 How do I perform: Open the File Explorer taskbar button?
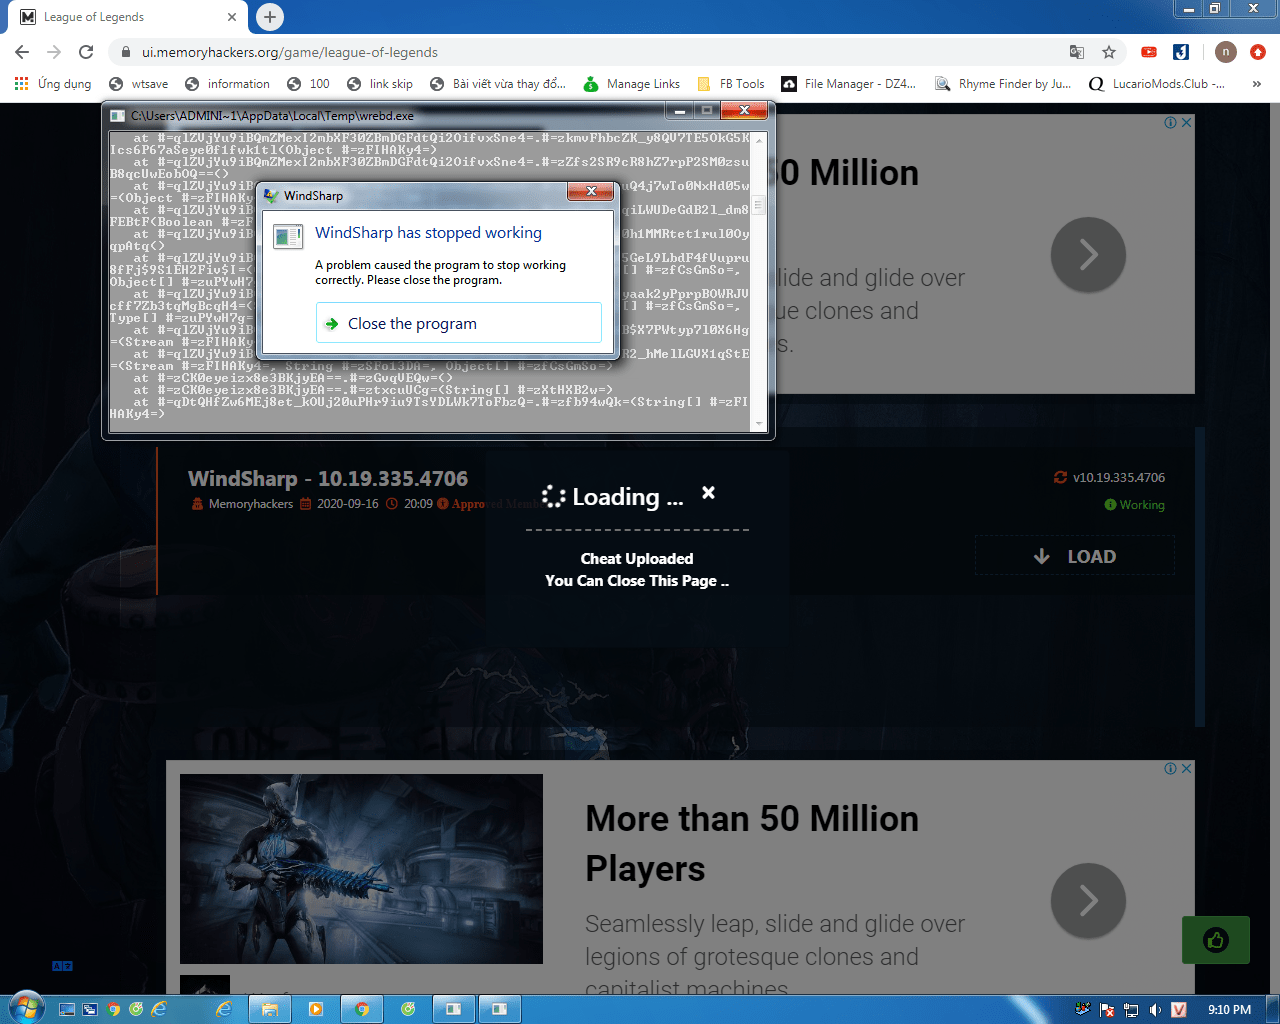(x=269, y=1009)
